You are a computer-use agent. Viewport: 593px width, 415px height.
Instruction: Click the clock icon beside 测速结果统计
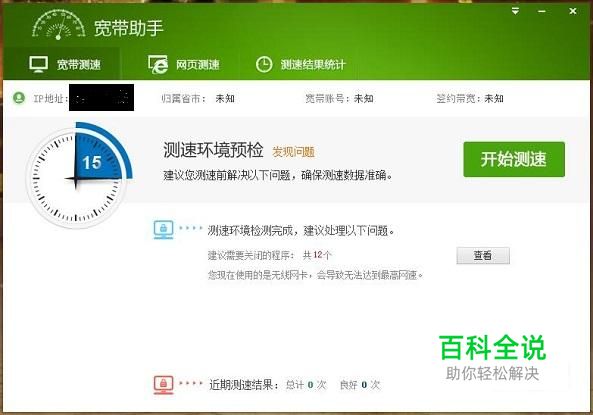point(264,65)
